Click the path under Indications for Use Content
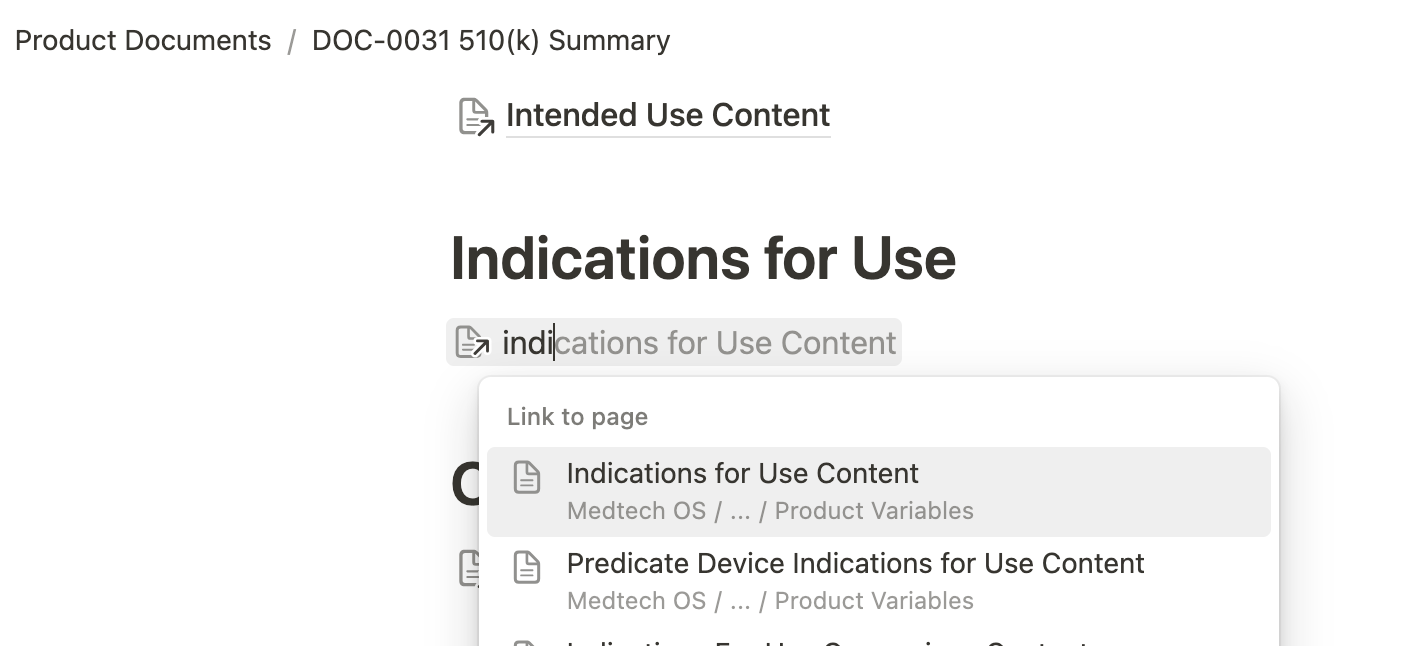This screenshot has width=1416, height=646. pyautogui.click(x=769, y=511)
